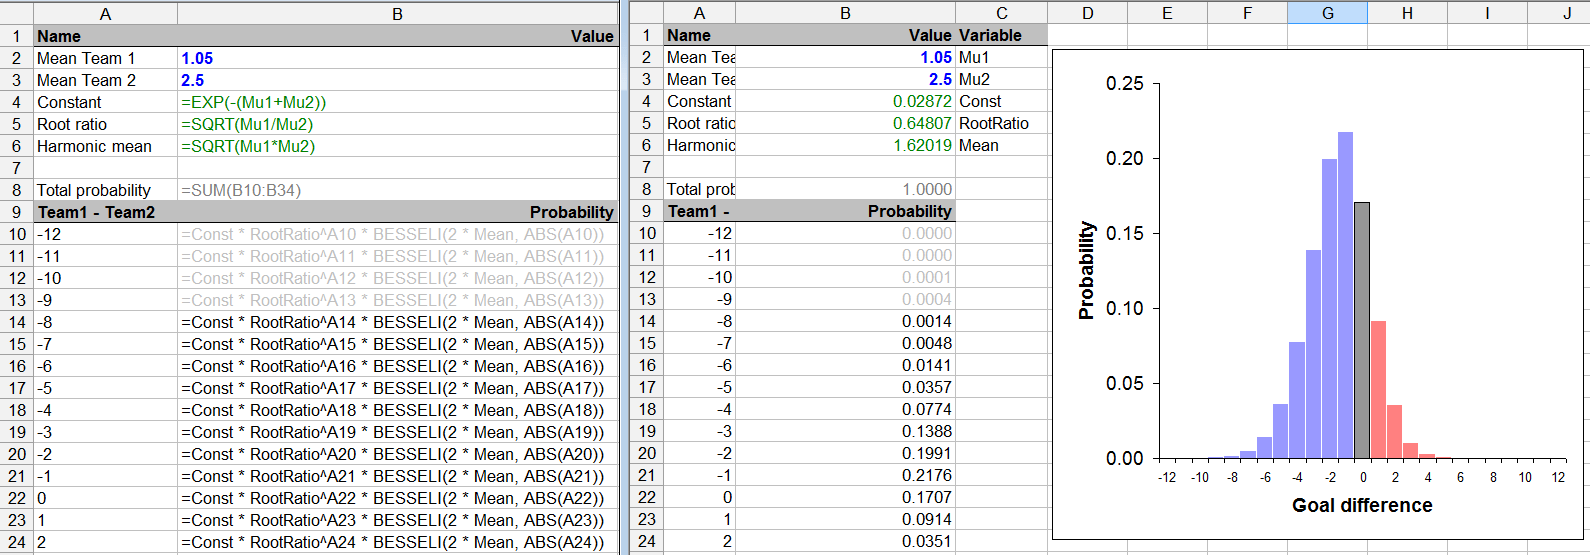Select the 'Mean Team 1' cell in left sheet
The height and width of the screenshot is (555, 1590).
coord(105,58)
